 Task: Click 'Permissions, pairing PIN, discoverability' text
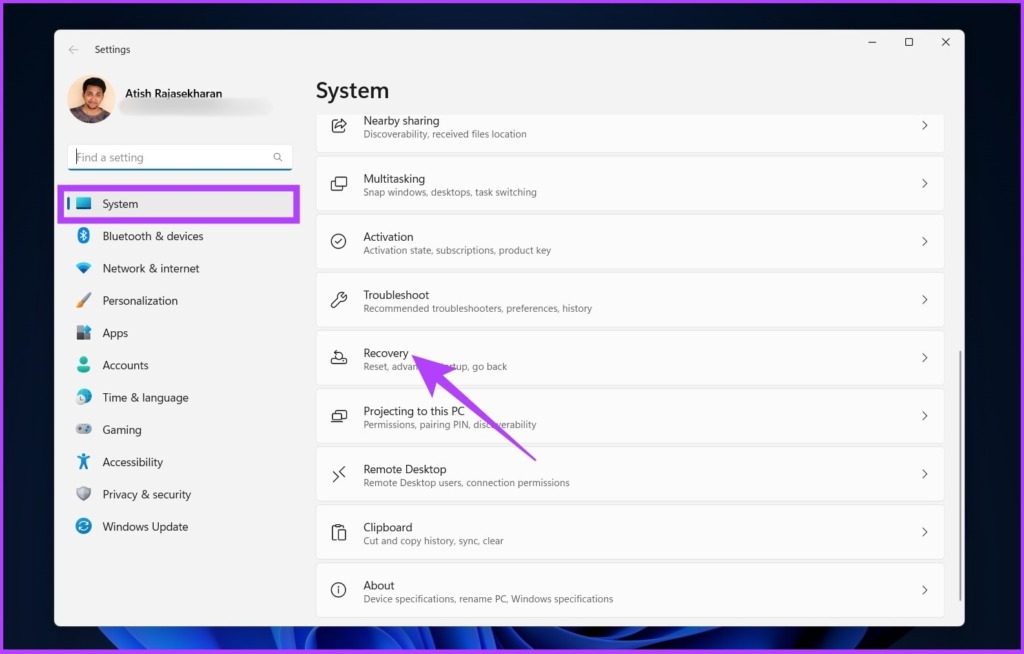click(x=450, y=425)
